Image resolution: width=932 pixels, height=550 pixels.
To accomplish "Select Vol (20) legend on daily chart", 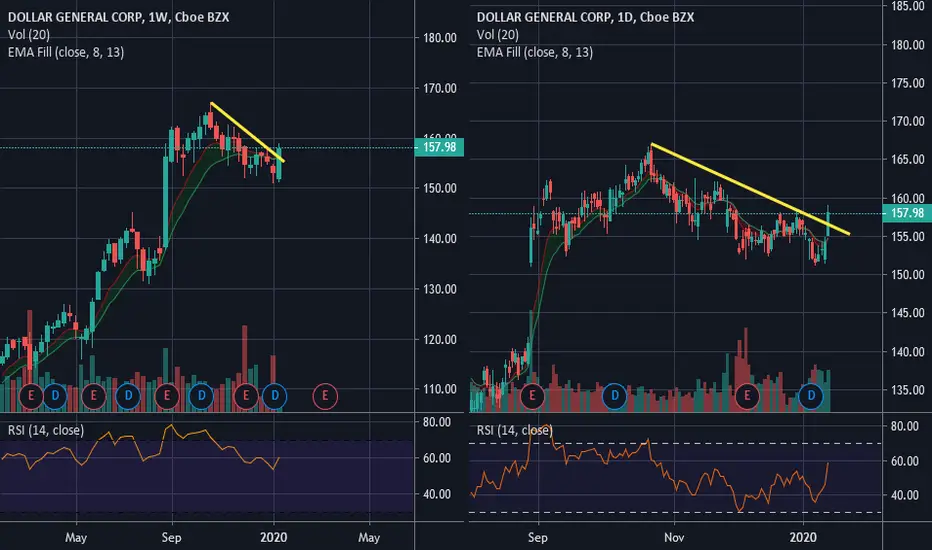I will tap(498, 35).
